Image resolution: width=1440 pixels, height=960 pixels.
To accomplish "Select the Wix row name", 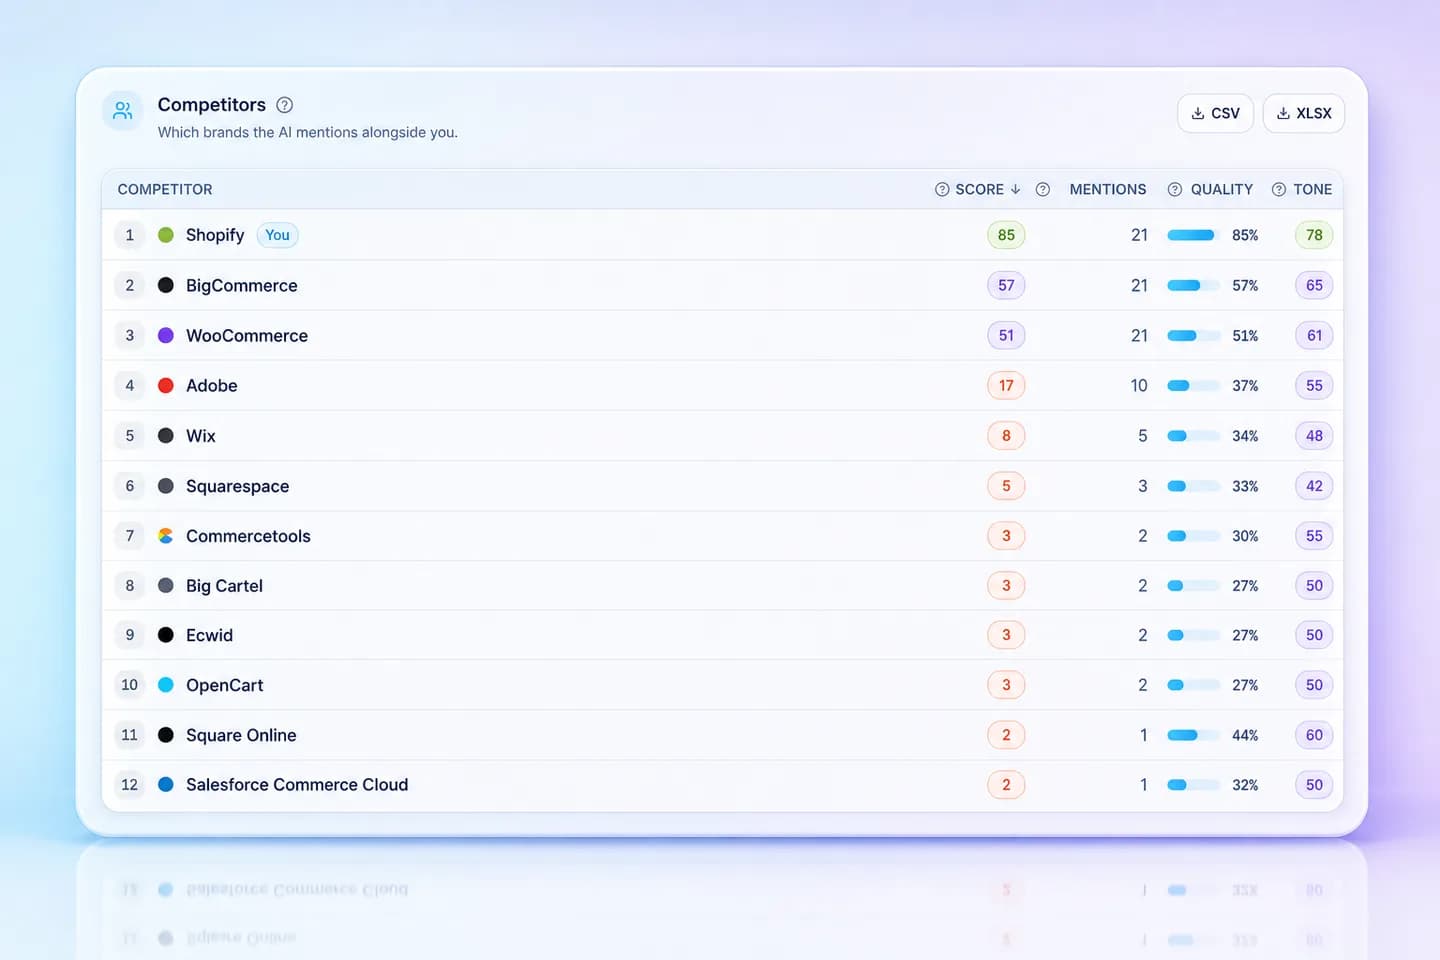I will click(201, 436).
